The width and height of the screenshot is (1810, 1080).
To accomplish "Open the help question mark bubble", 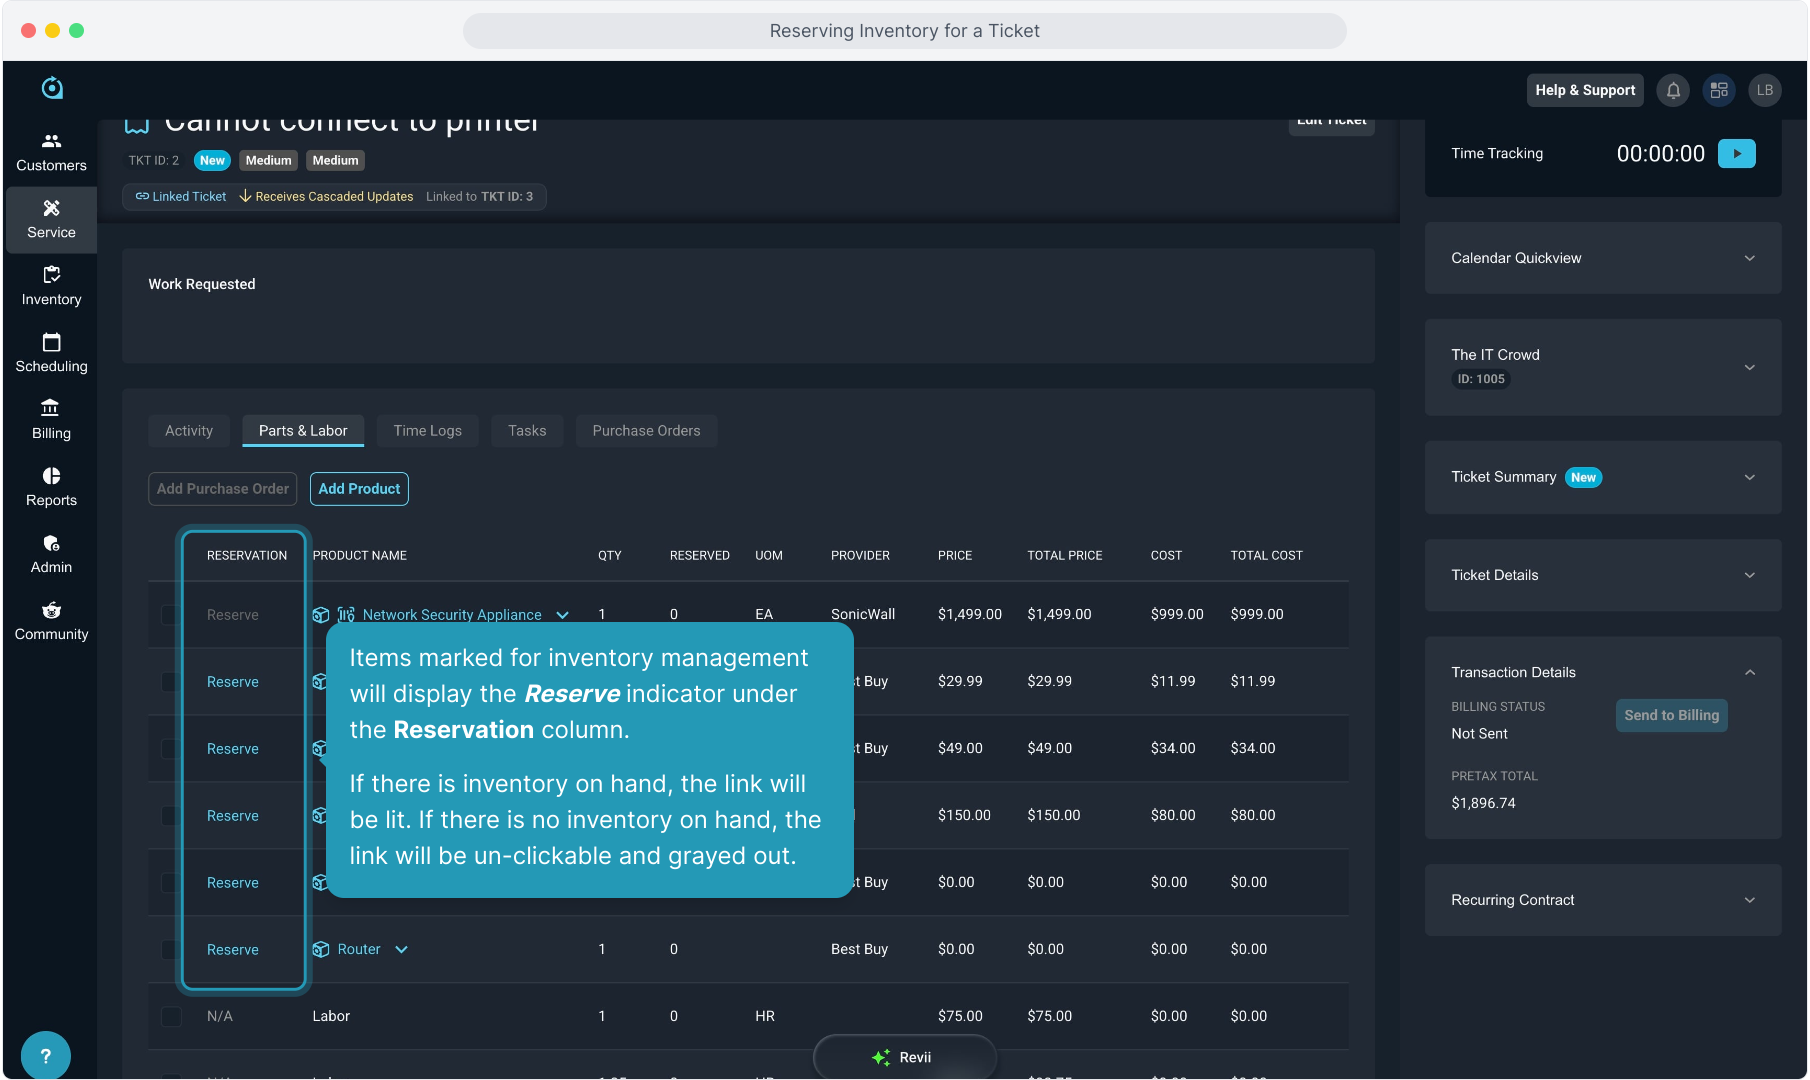I will tap(45, 1055).
